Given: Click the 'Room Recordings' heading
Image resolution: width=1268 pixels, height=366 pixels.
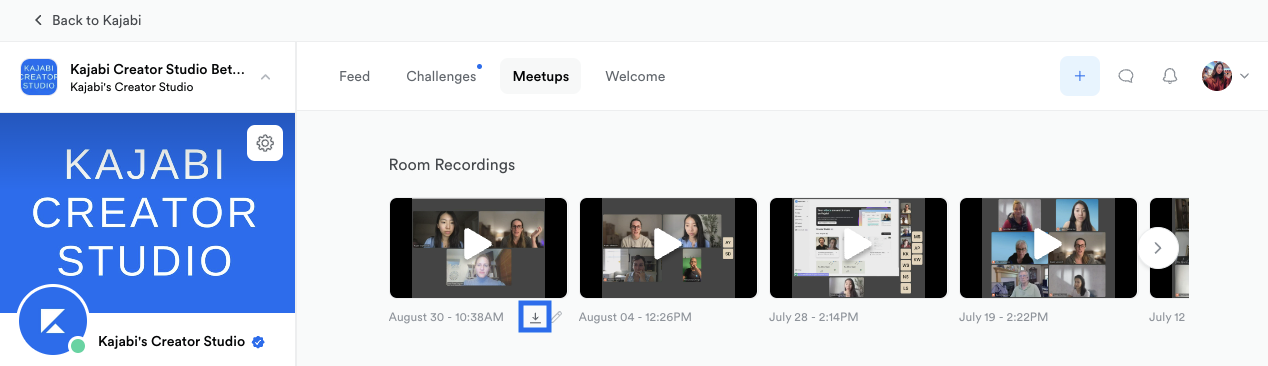Looking at the screenshot, I should 452,165.
